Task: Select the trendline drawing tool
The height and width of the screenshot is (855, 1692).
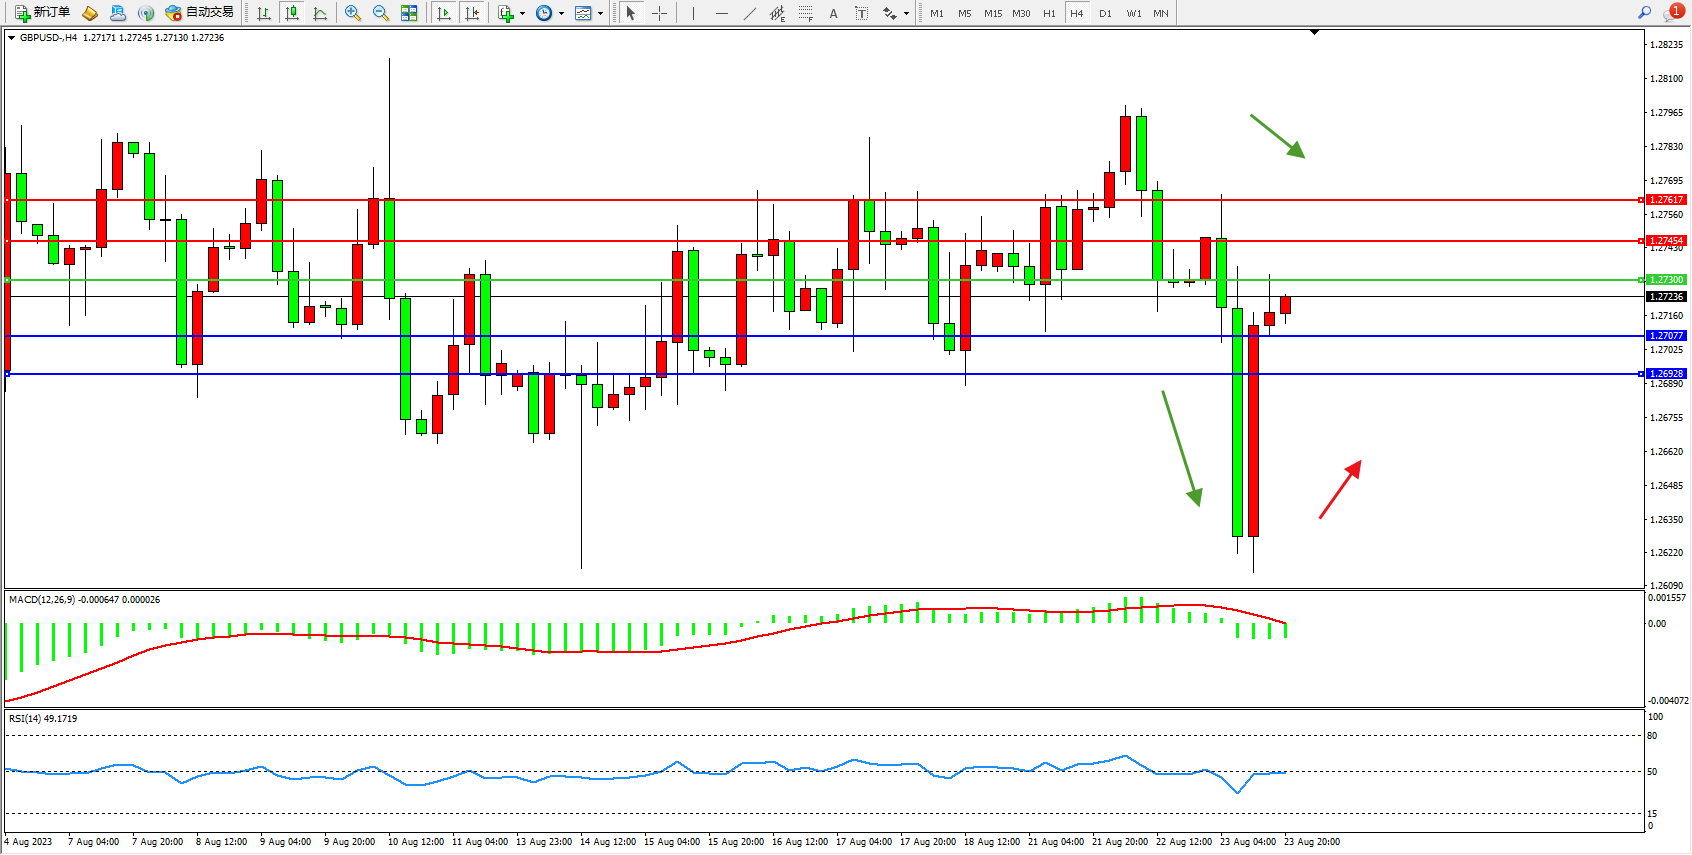Action: point(750,13)
